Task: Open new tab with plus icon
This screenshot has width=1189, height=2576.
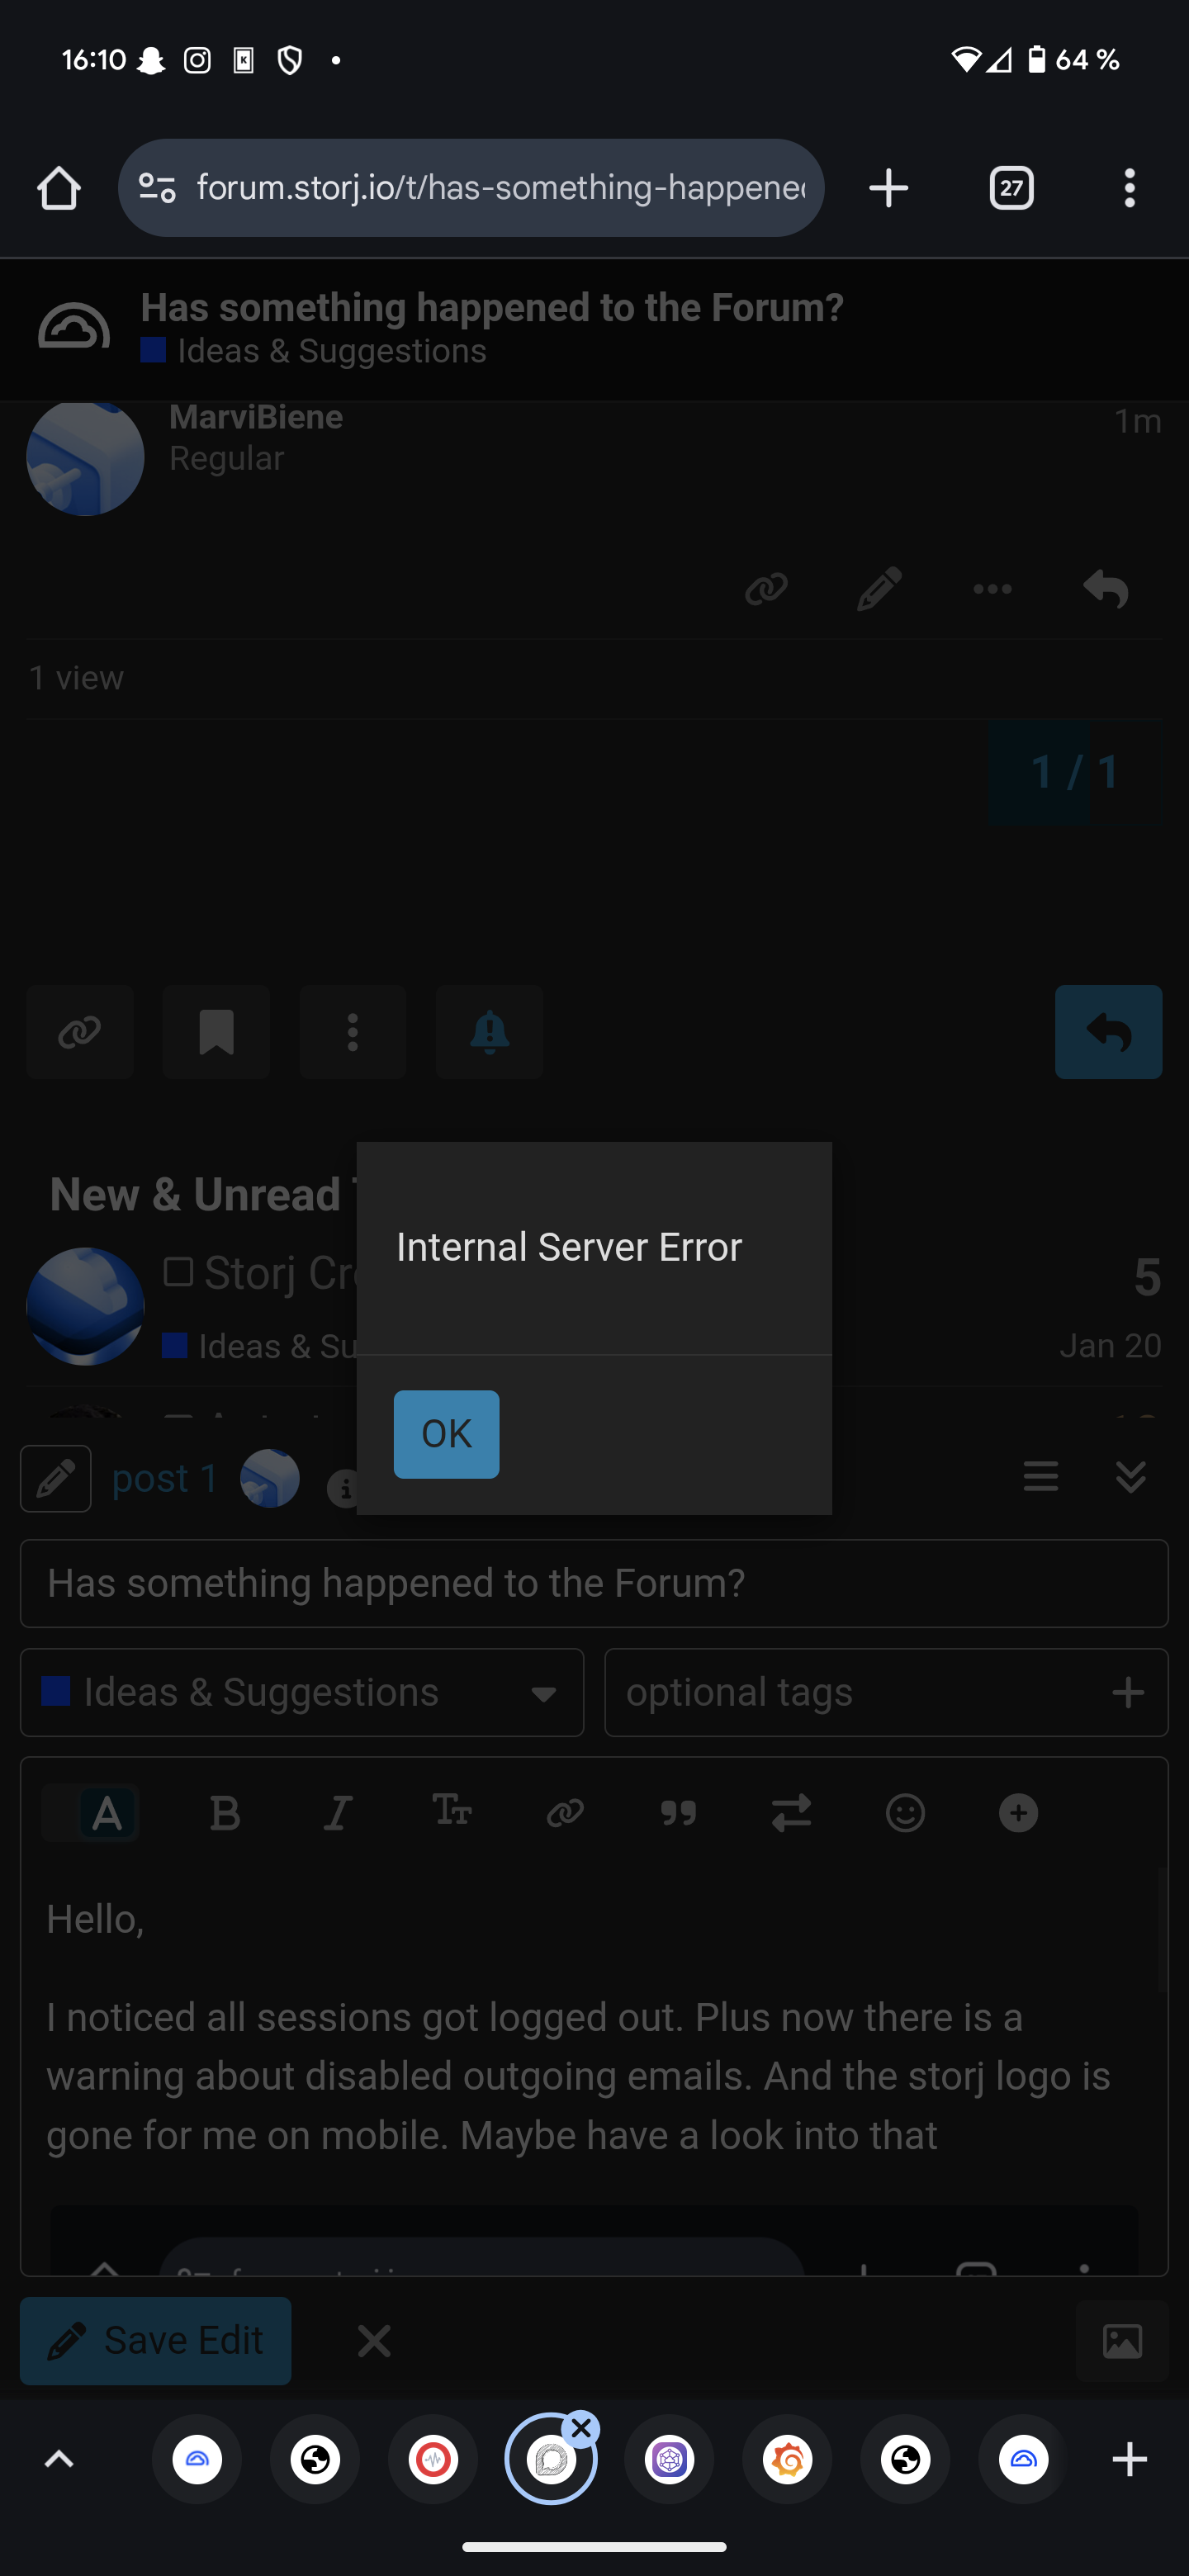Action: tap(888, 188)
